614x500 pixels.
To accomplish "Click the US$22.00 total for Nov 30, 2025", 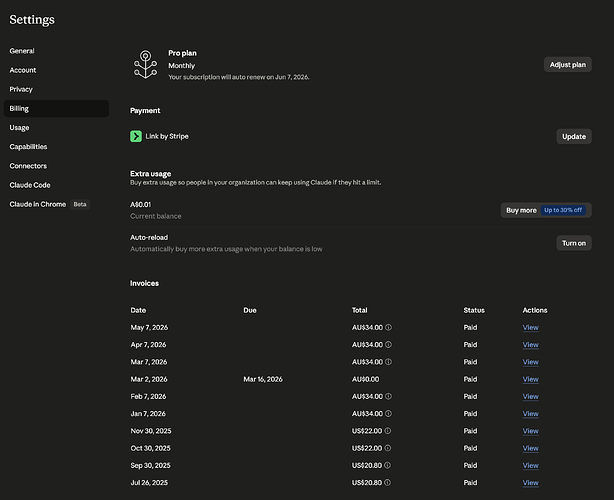I will pyautogui.click(x=367, y=431).
